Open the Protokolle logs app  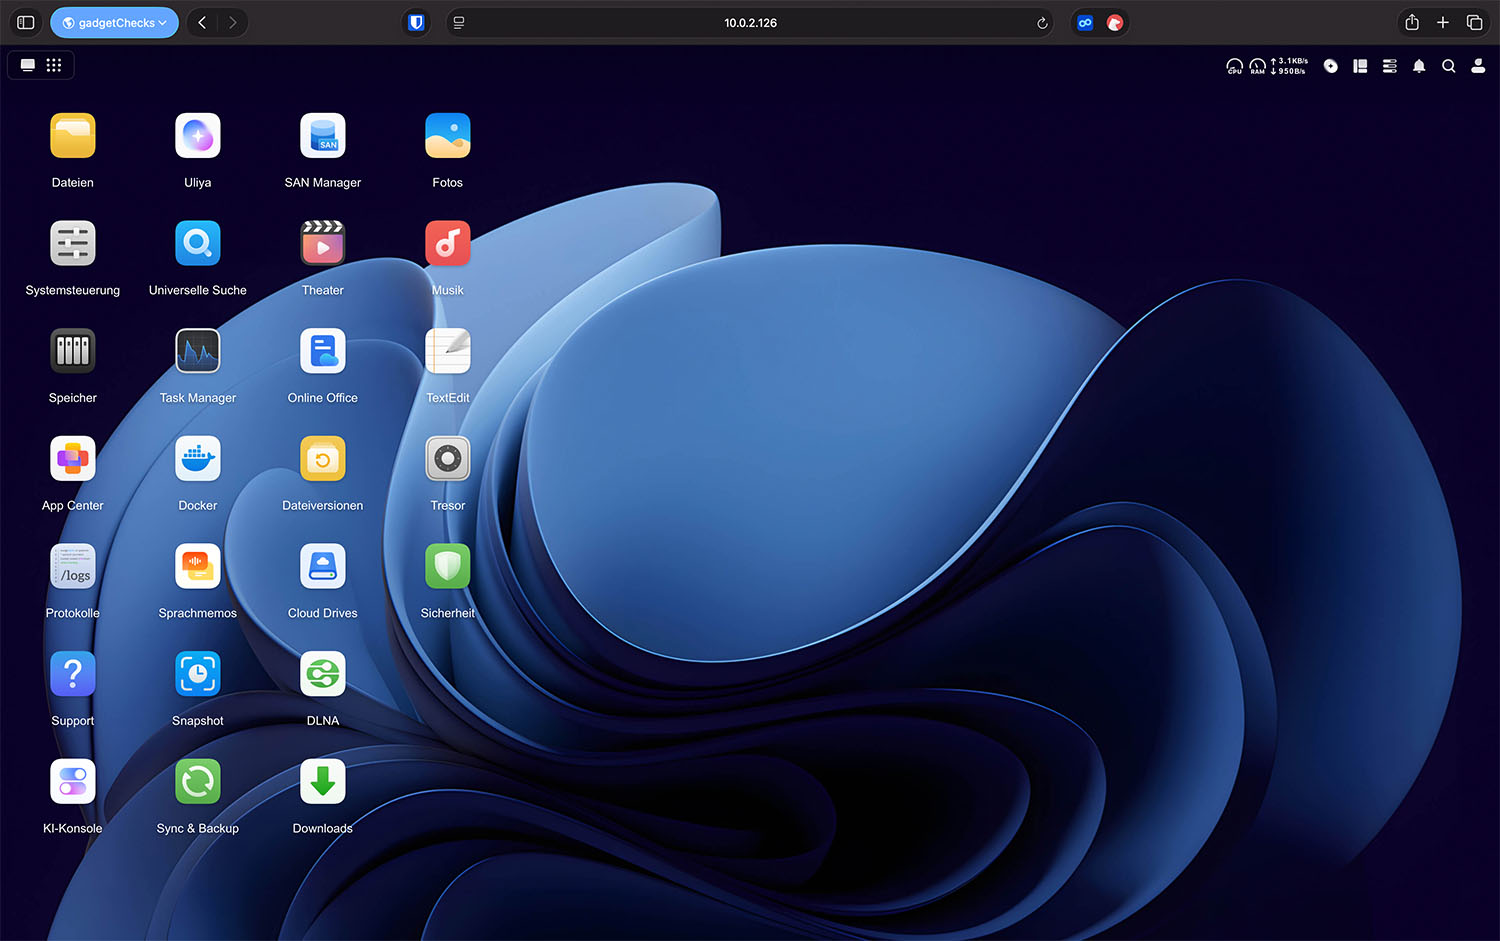73,568
